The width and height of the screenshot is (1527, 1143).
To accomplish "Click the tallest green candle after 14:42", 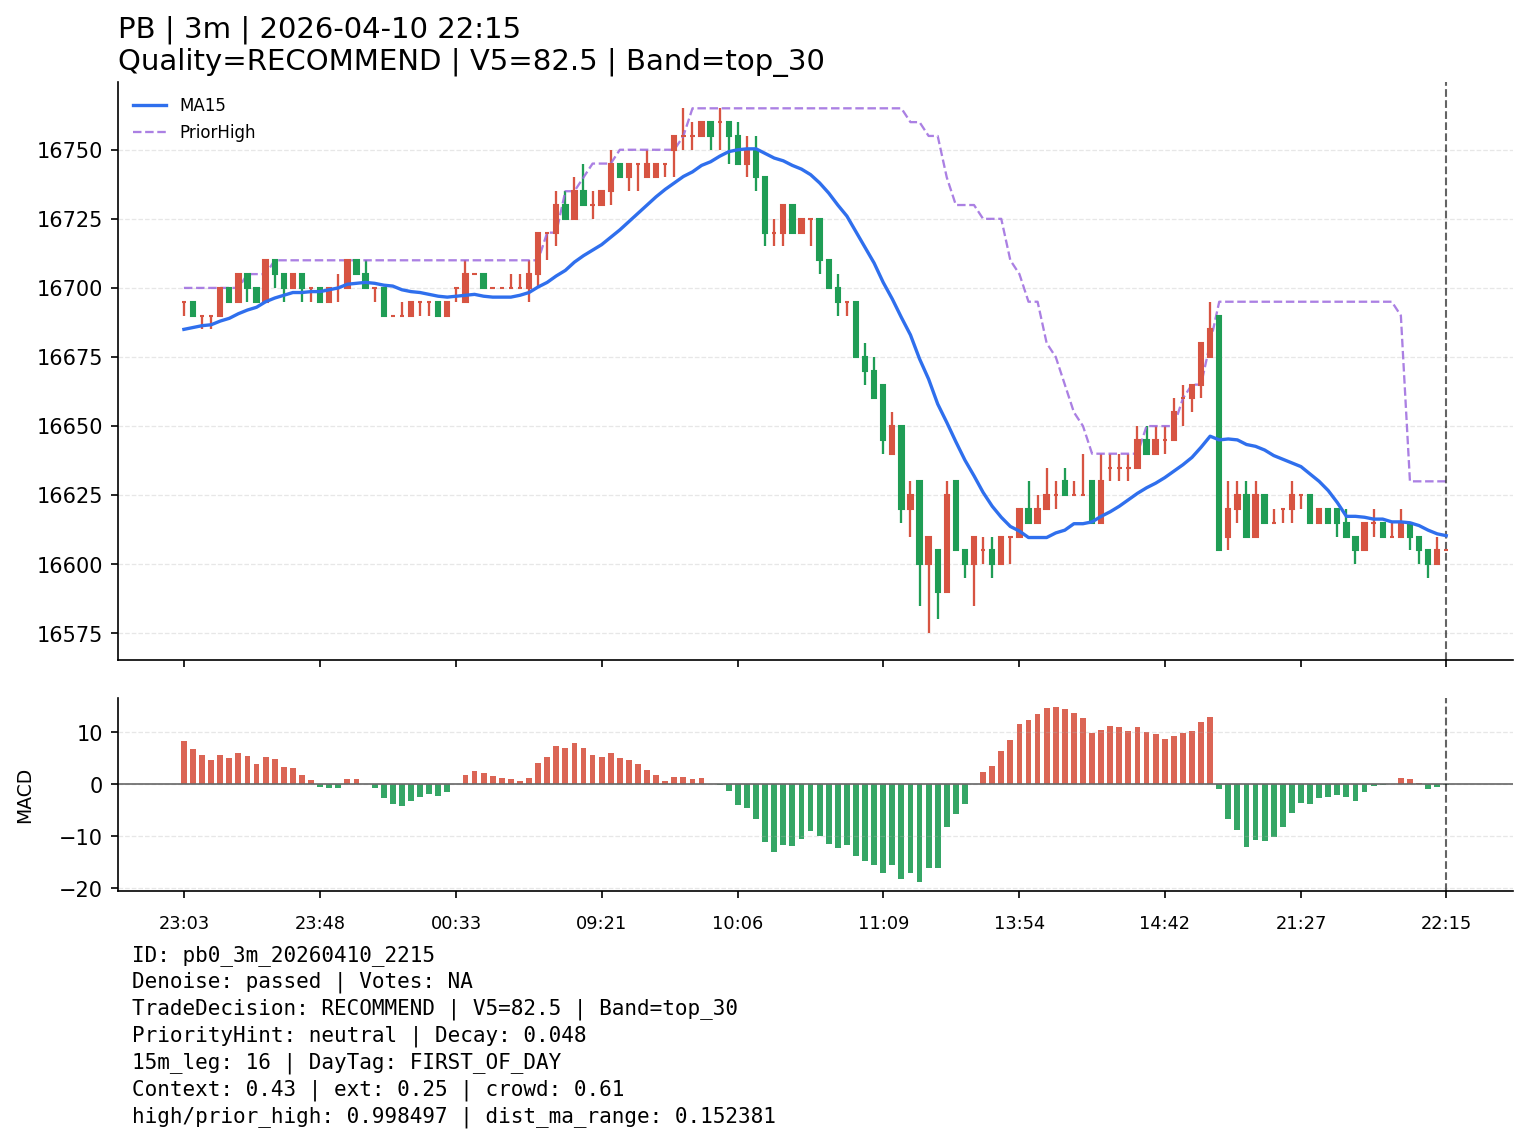I will (1219, 432).
